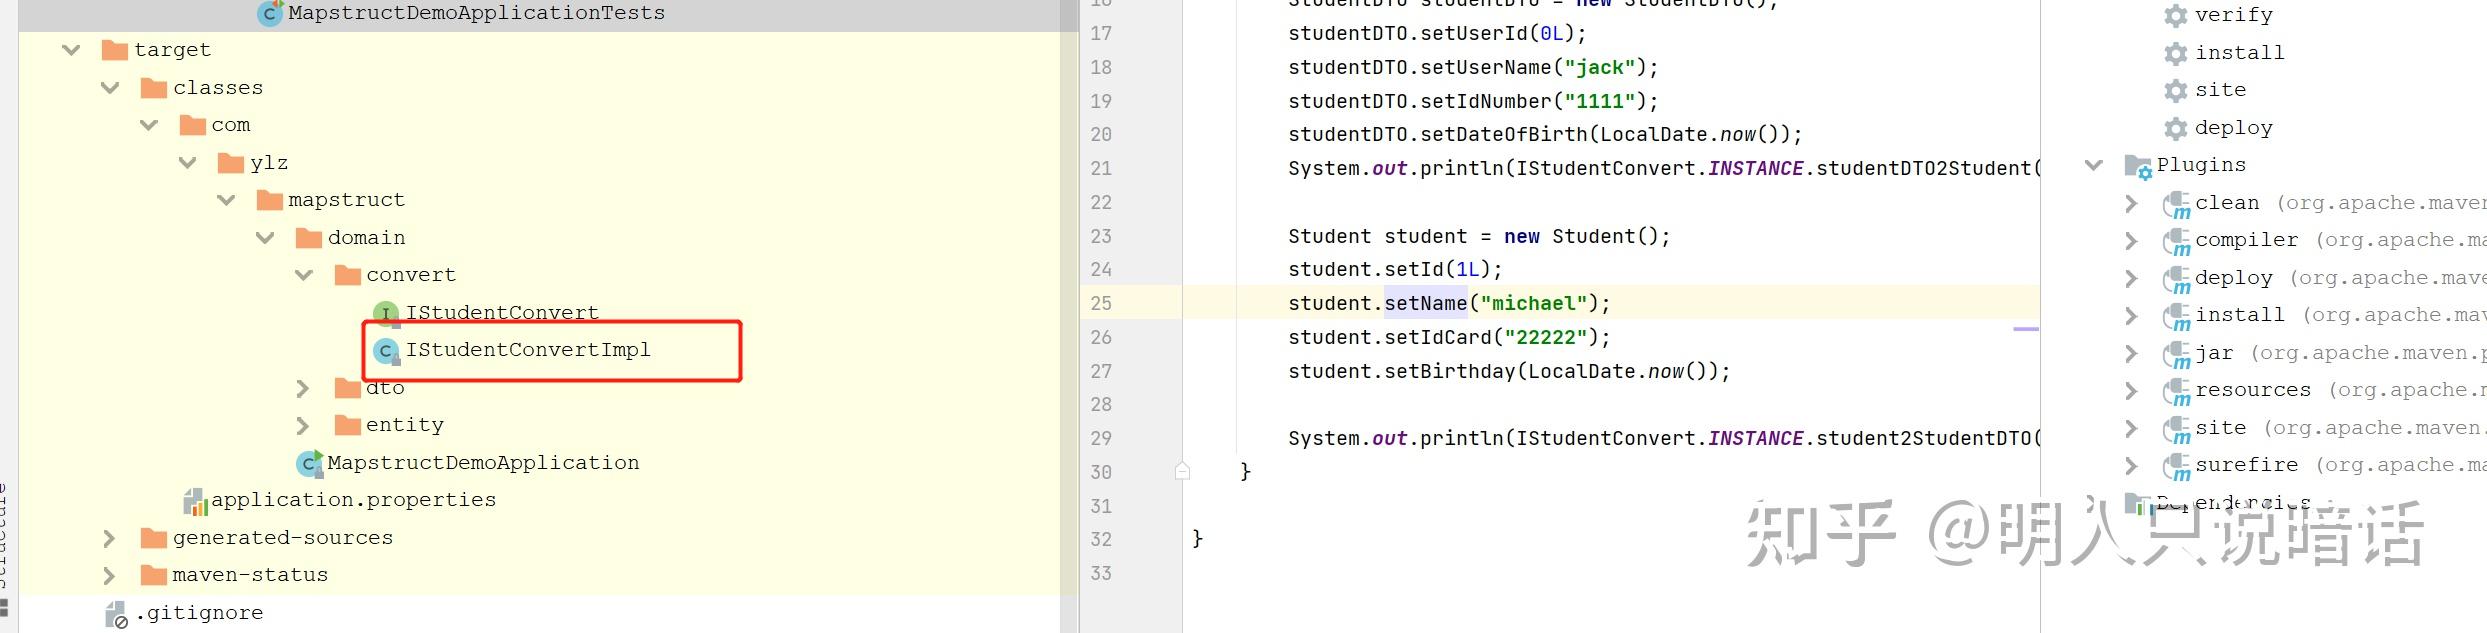The height and width of the screenshot is (633, 2487).
Task: Click the gear icon beside site lifecycle
Action: [2175, 91]
